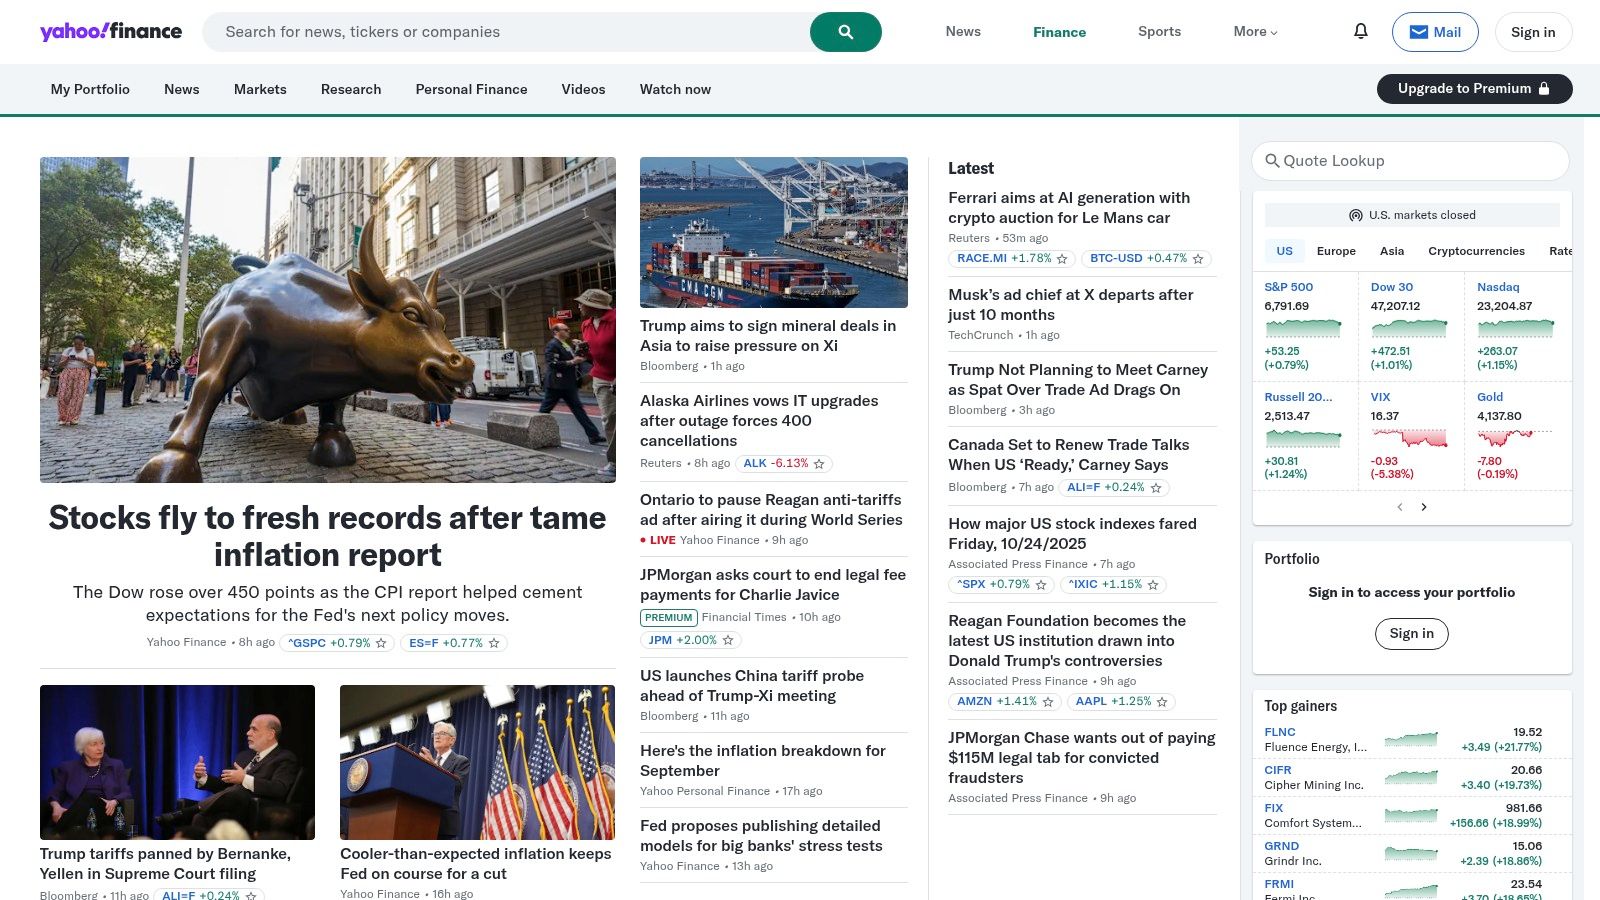Open notifications via the bell icon
The height and width of the screenshot is (900, 1600).
[1360, 31]
